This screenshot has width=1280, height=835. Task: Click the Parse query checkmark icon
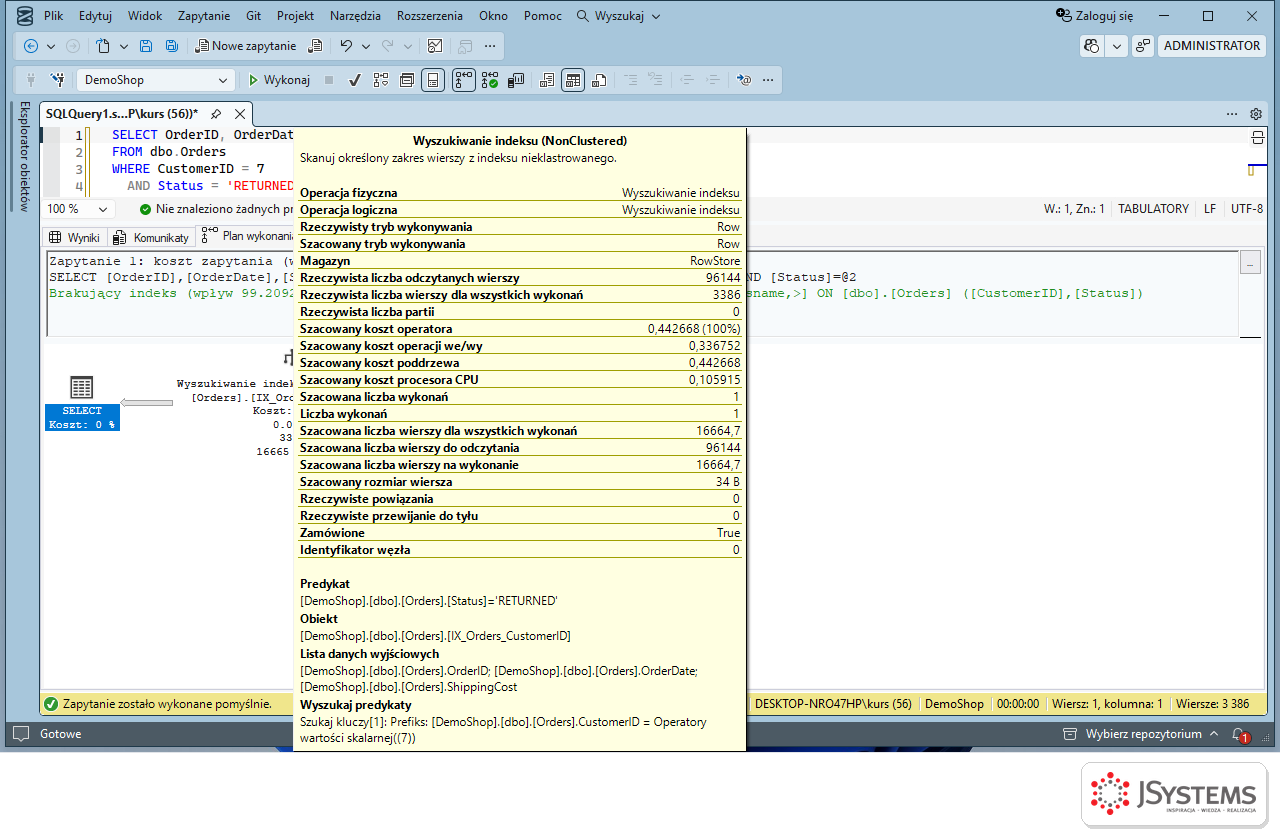[354, 80]
